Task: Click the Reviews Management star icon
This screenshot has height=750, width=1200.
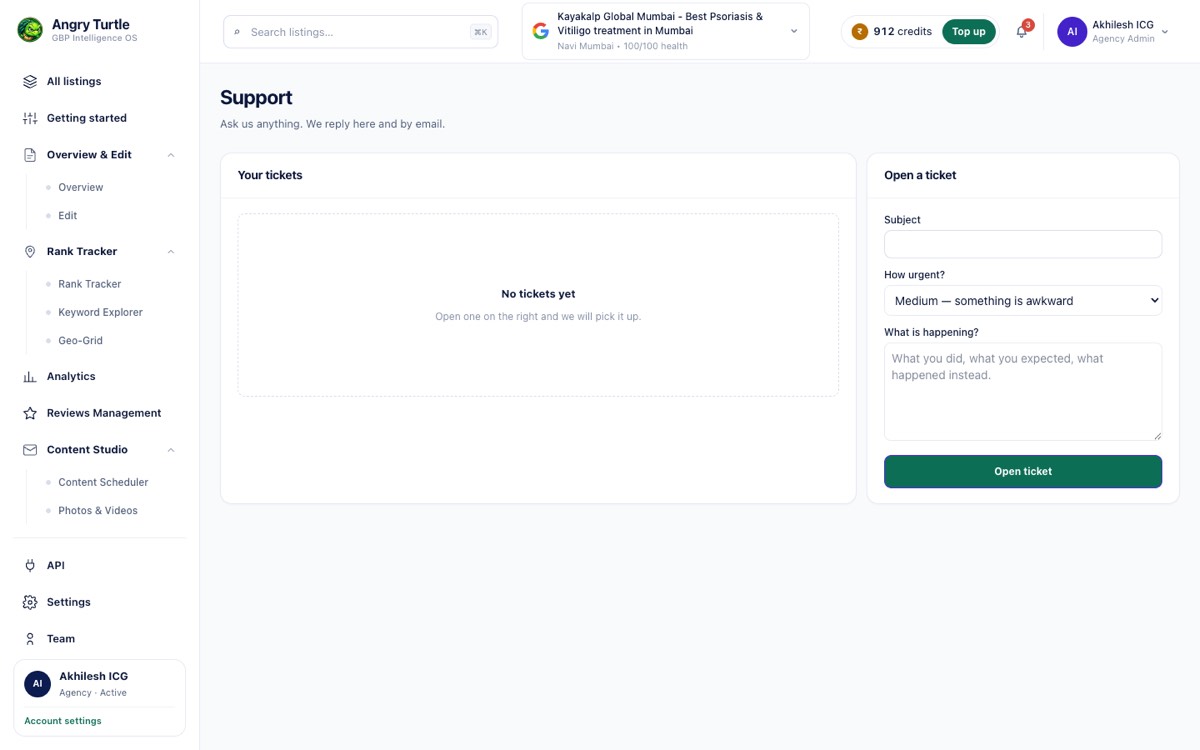Action: point(30,413)
